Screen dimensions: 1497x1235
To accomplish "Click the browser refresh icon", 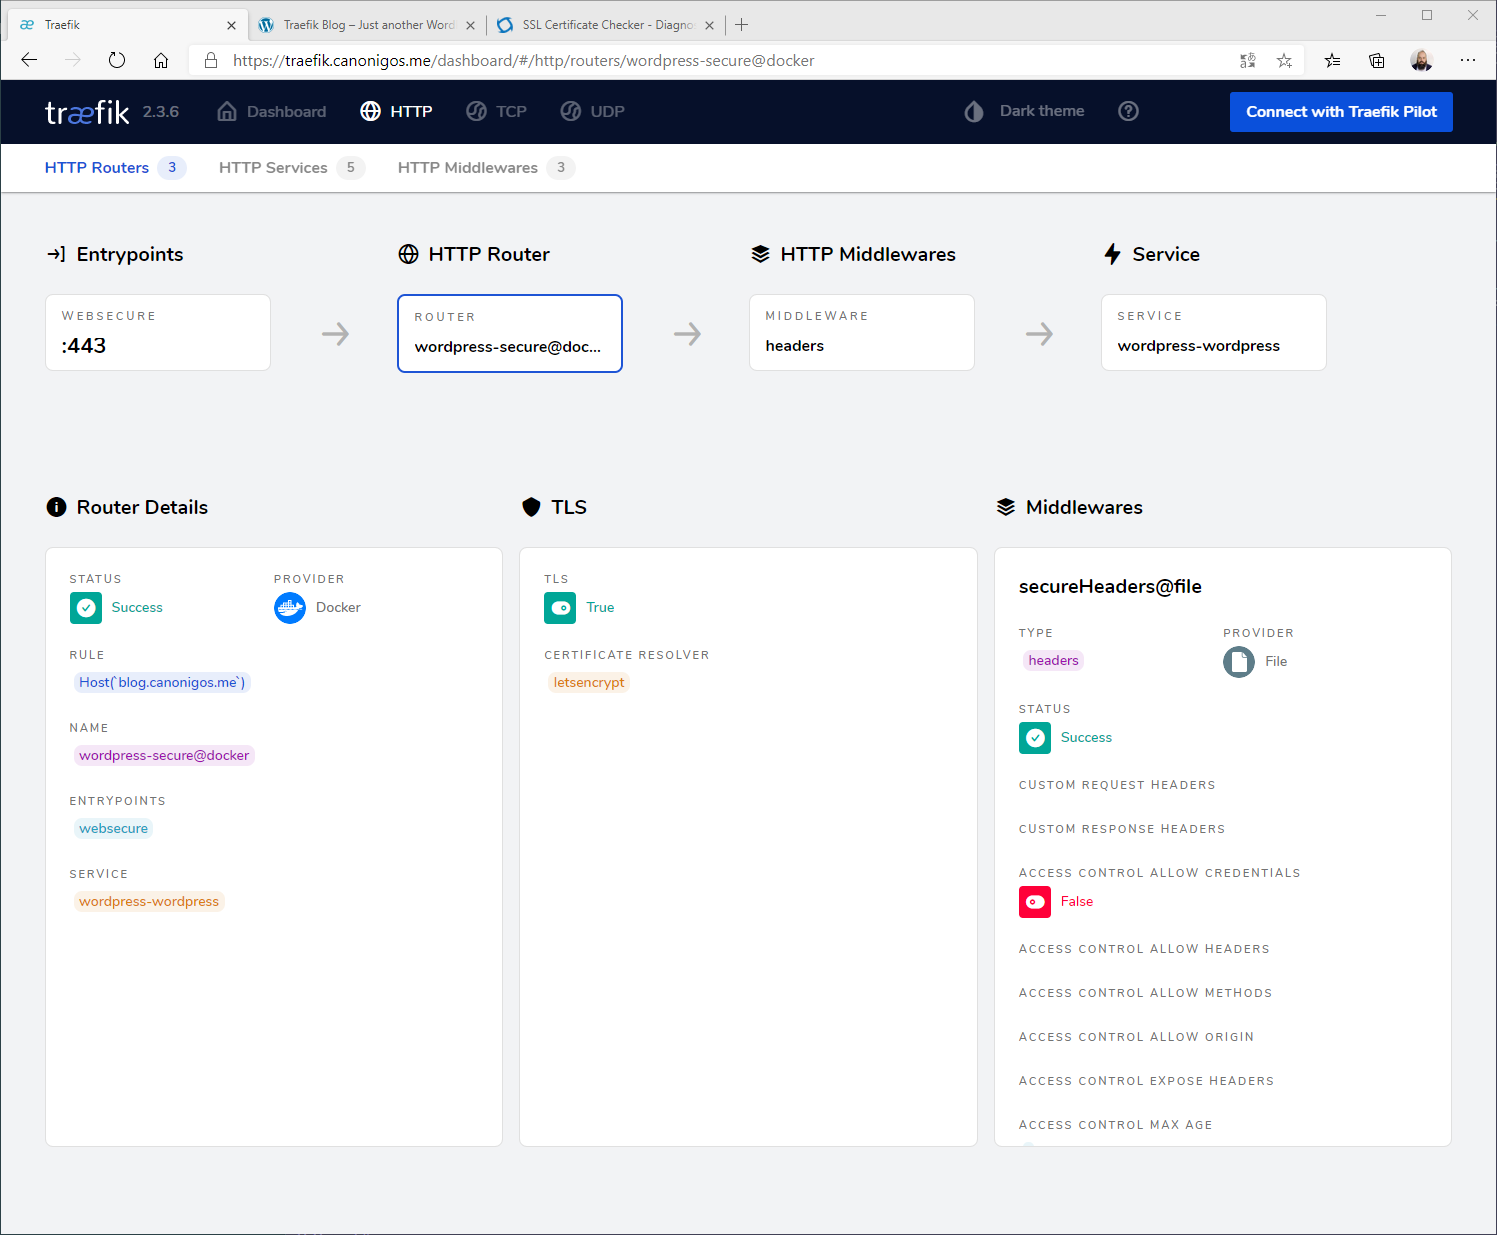I will click(x=117, y=60).
